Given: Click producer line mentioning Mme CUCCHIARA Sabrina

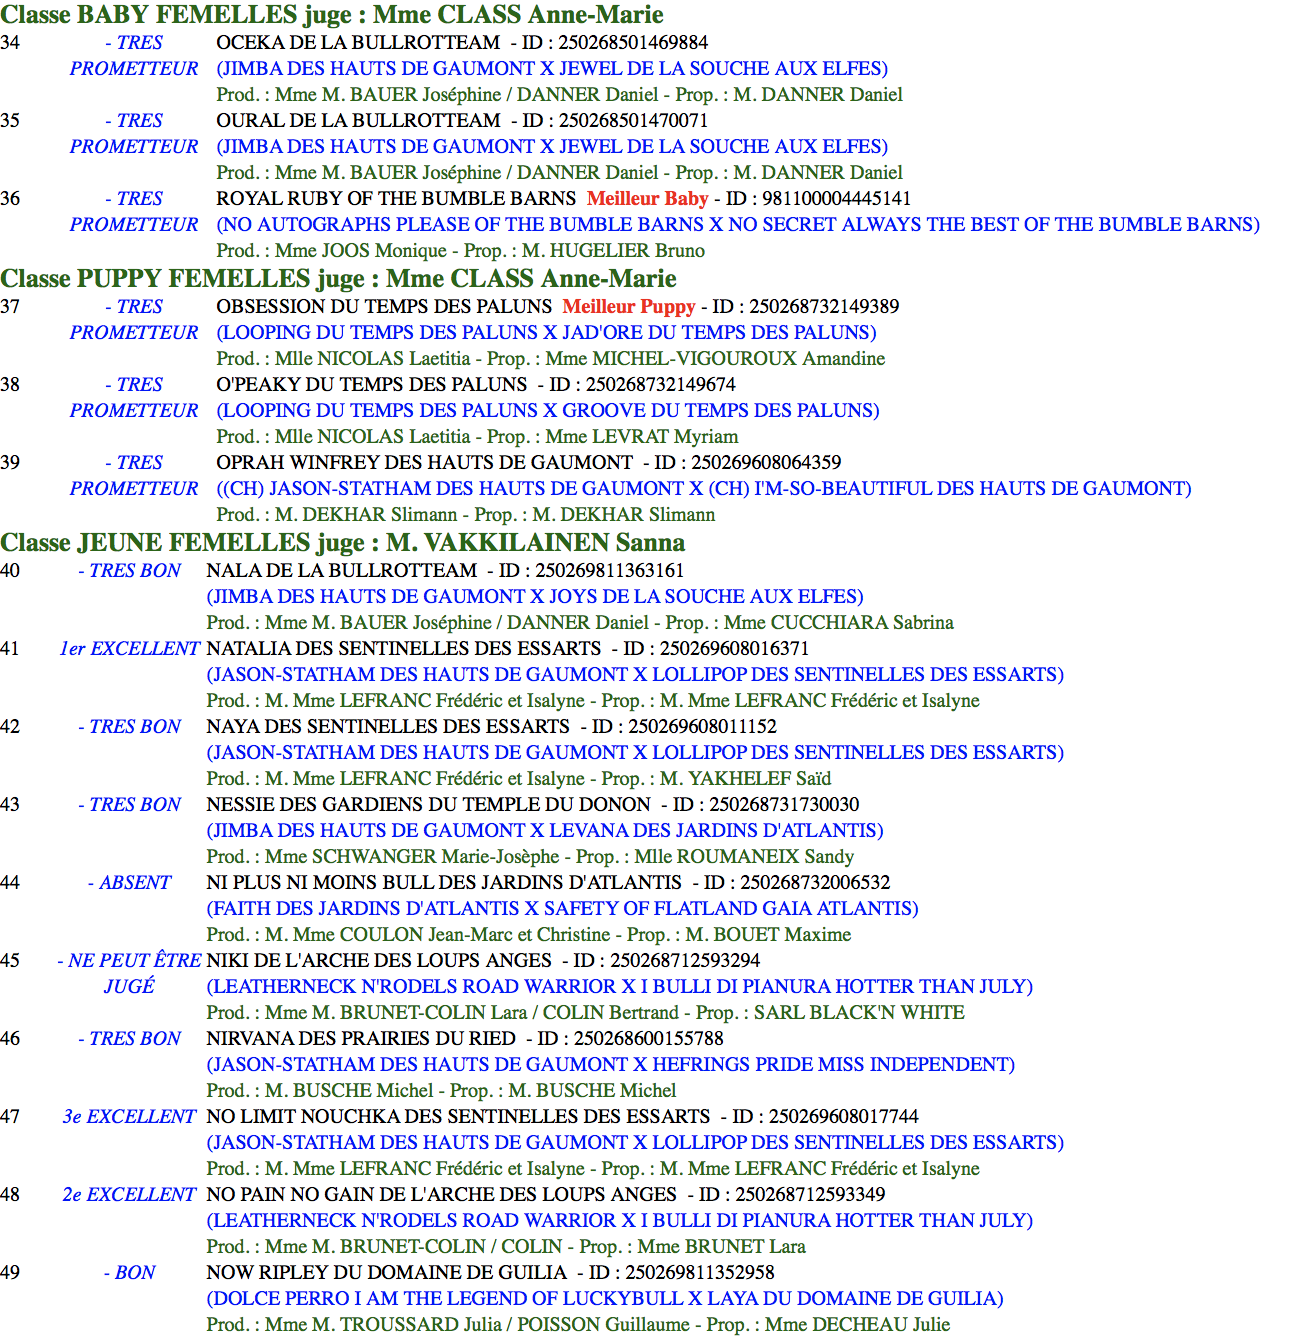Looking at the screenshot, I should [x=580, y=622].
